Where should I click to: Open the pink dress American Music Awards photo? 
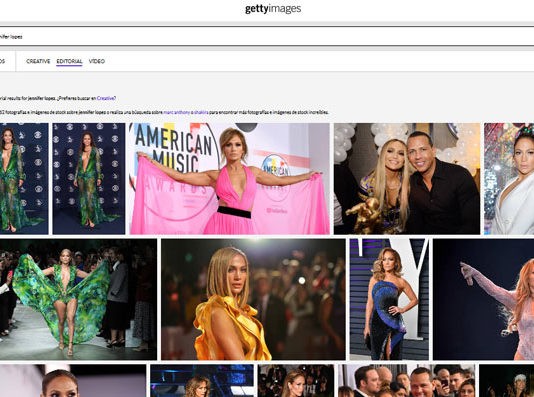tap(230, 179)
